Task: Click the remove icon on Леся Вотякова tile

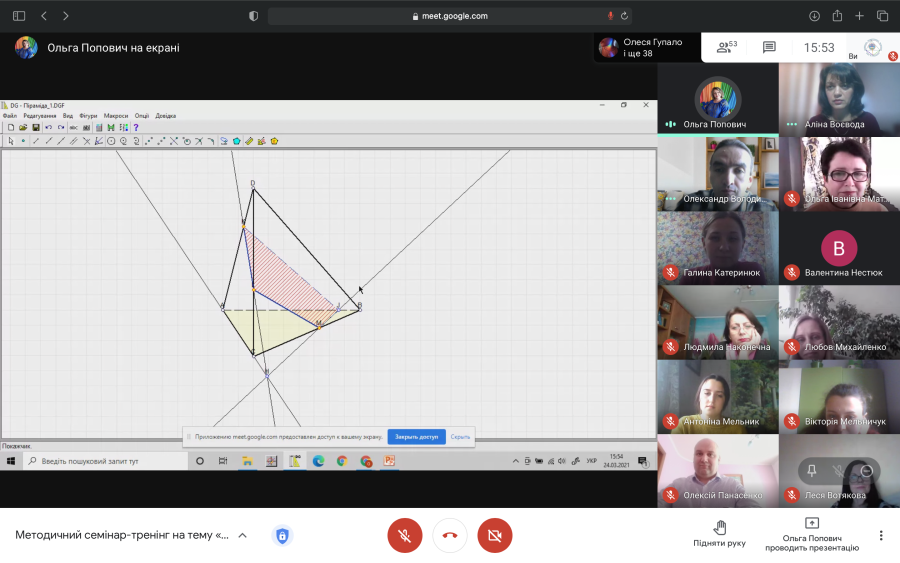Action: pyautogui.click(x=867, y=471)
